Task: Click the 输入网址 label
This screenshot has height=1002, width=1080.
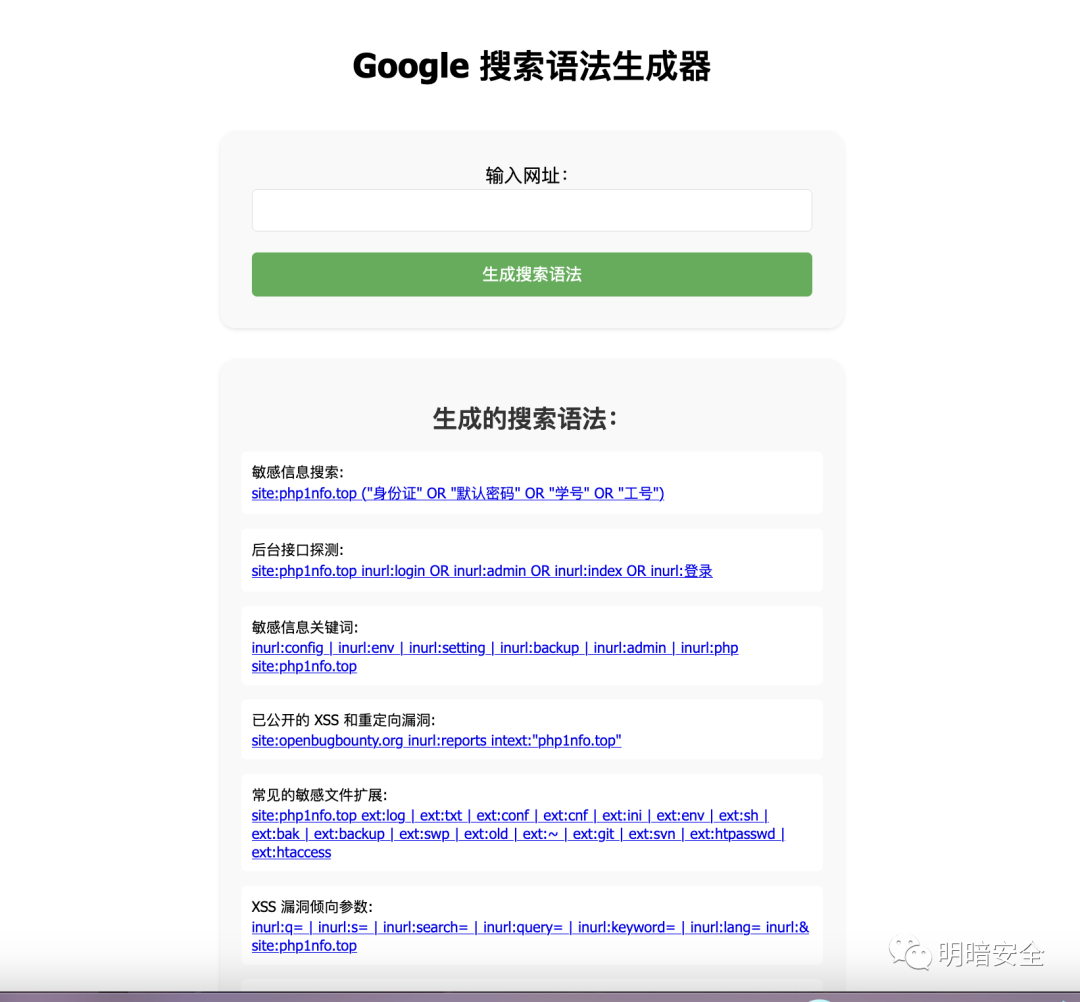Action: click(x=527, y=176)
